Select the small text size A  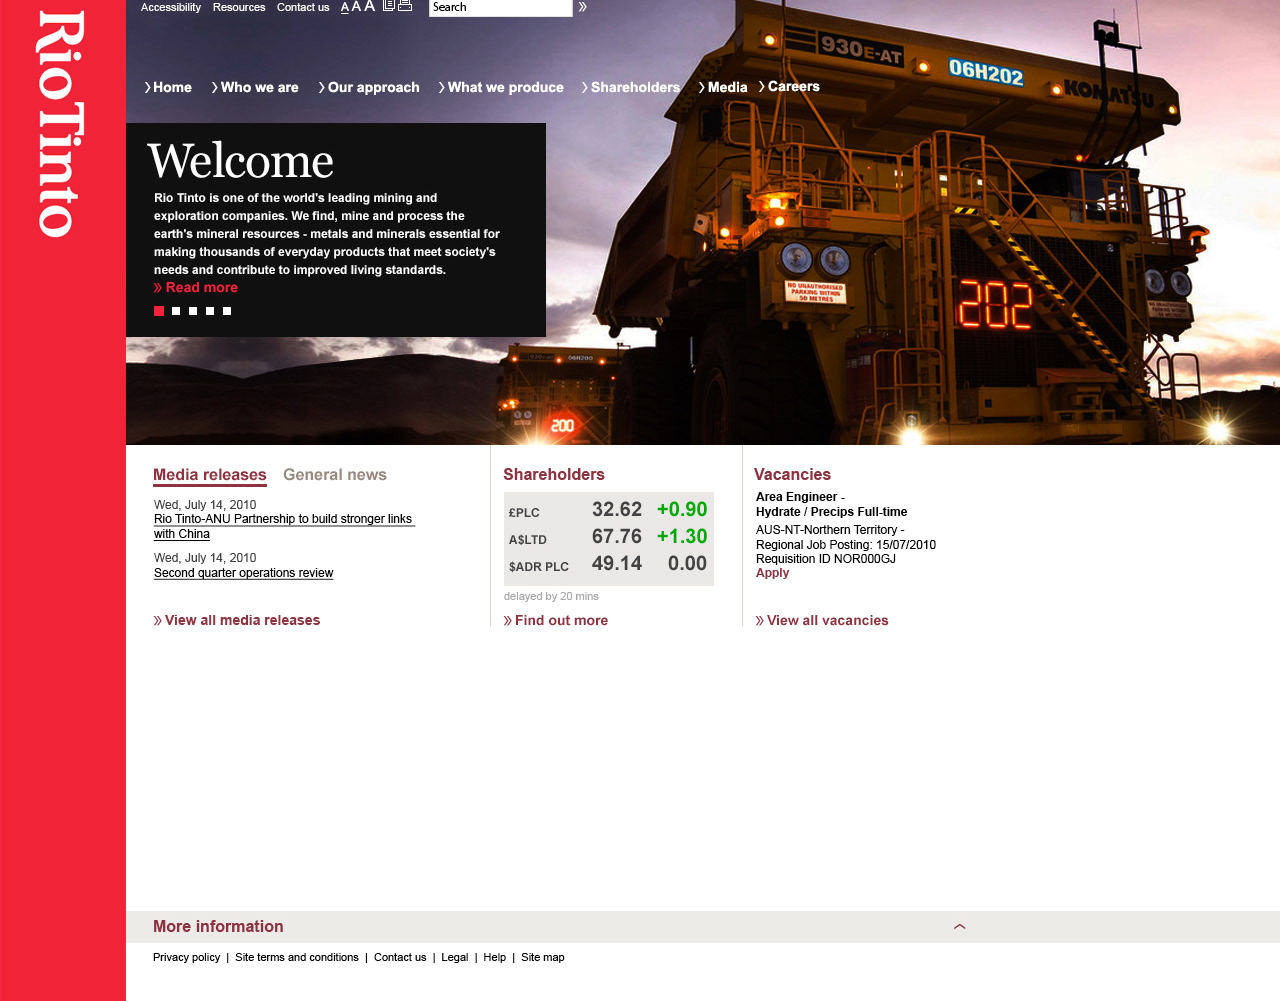345,8
